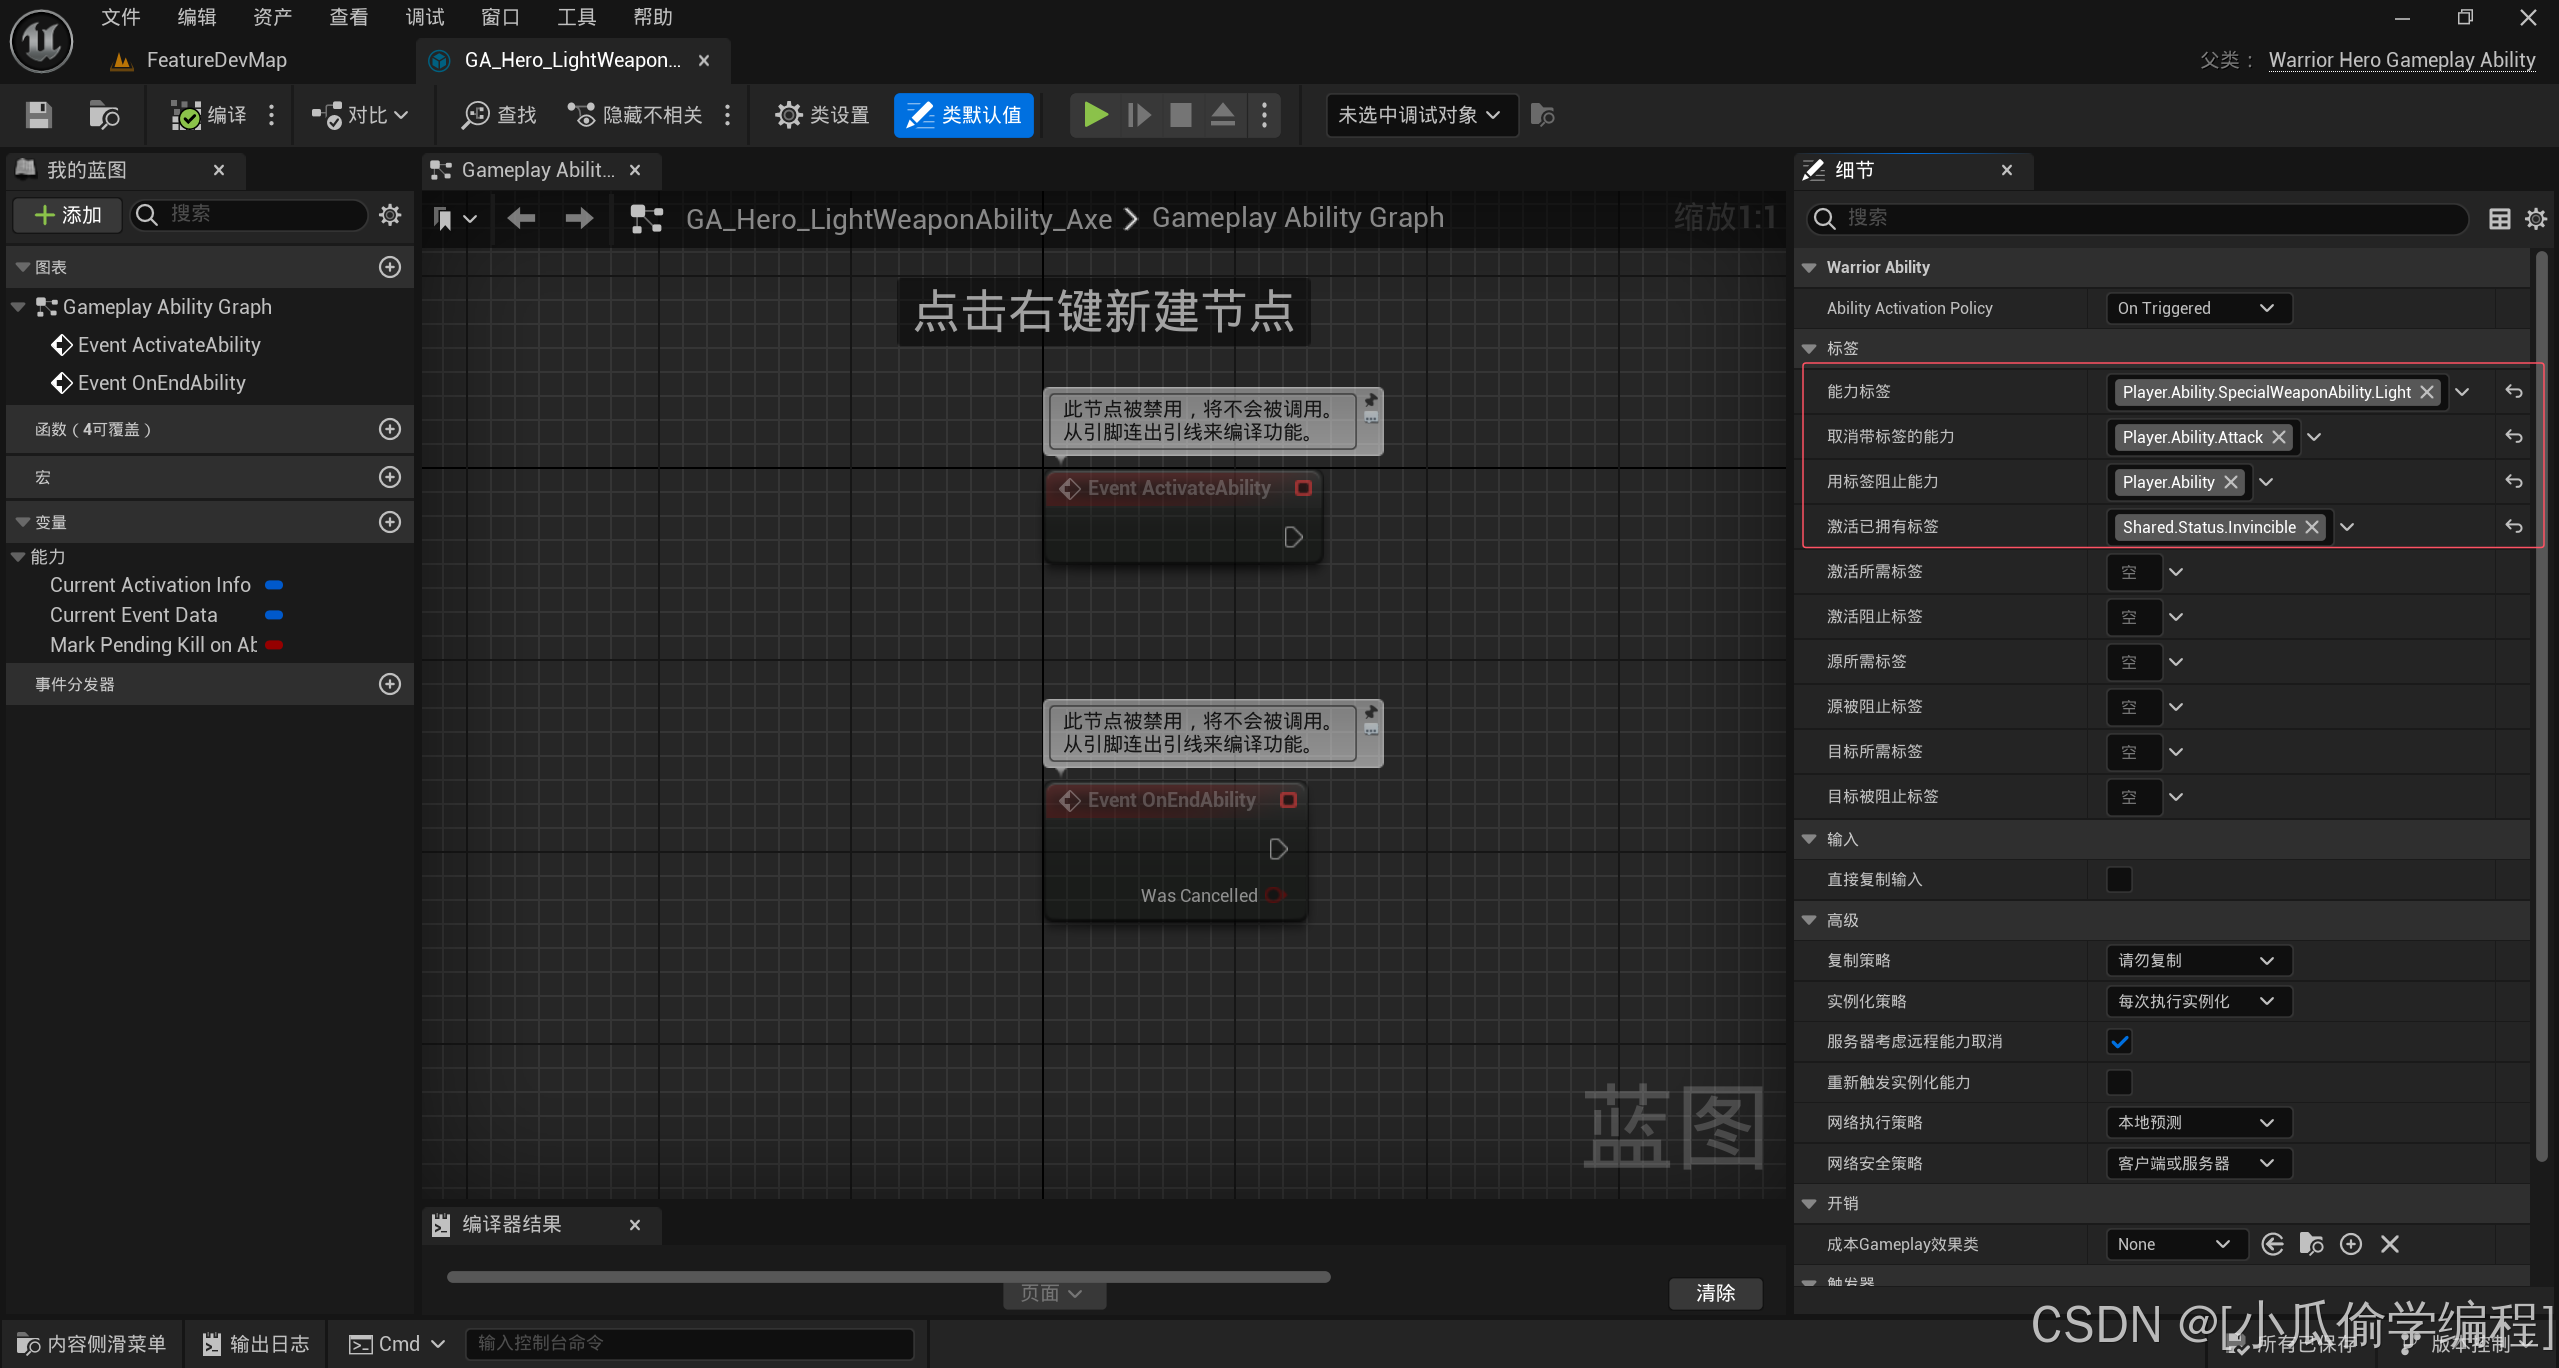Save the blueprint with the floppy disk icon
Screen dimensions: 2559x1368
click(38, 115)
